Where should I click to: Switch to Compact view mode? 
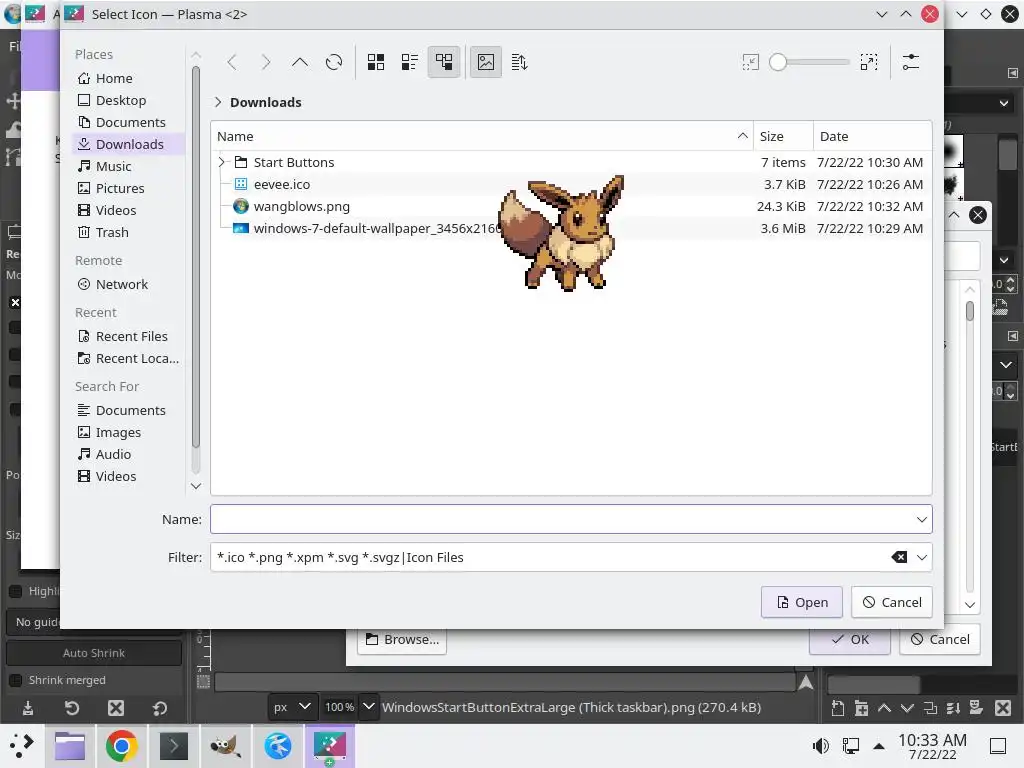[409, 62]
